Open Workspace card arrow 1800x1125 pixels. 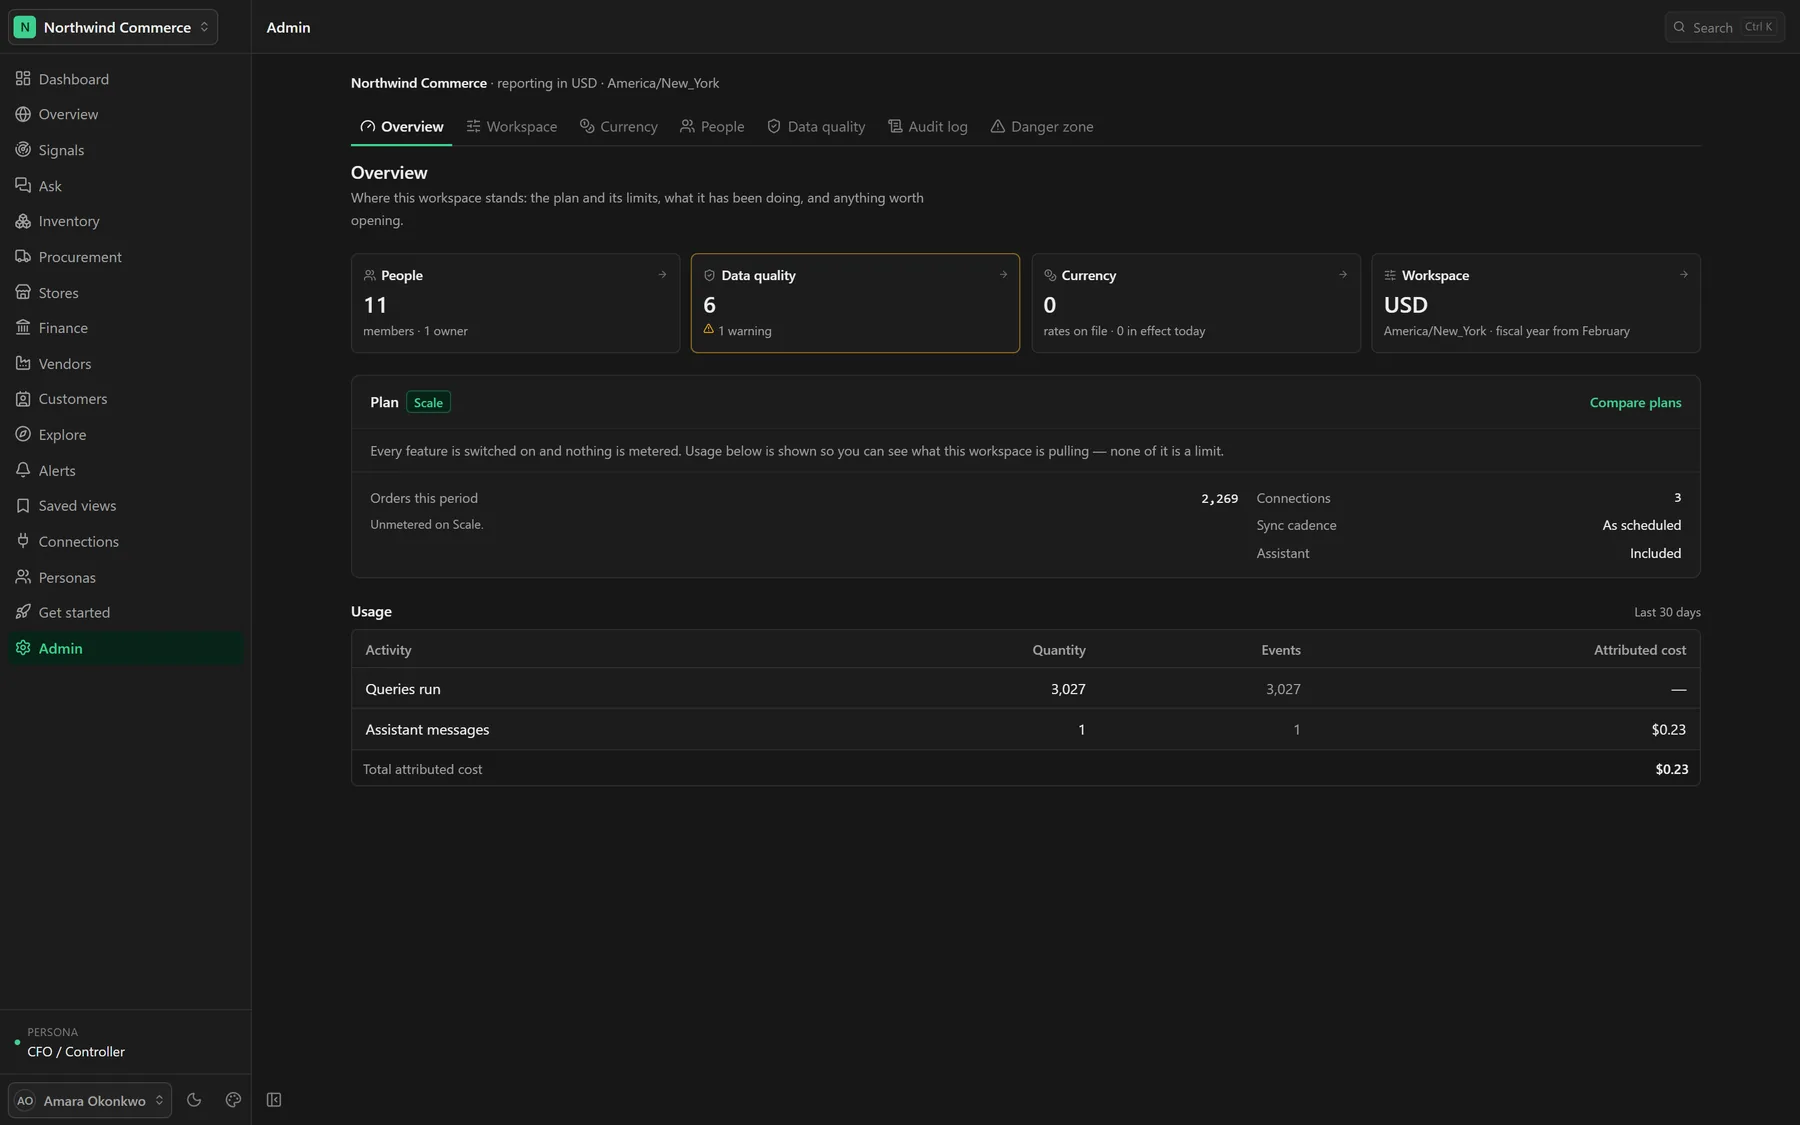click(x=1684, y=274)
